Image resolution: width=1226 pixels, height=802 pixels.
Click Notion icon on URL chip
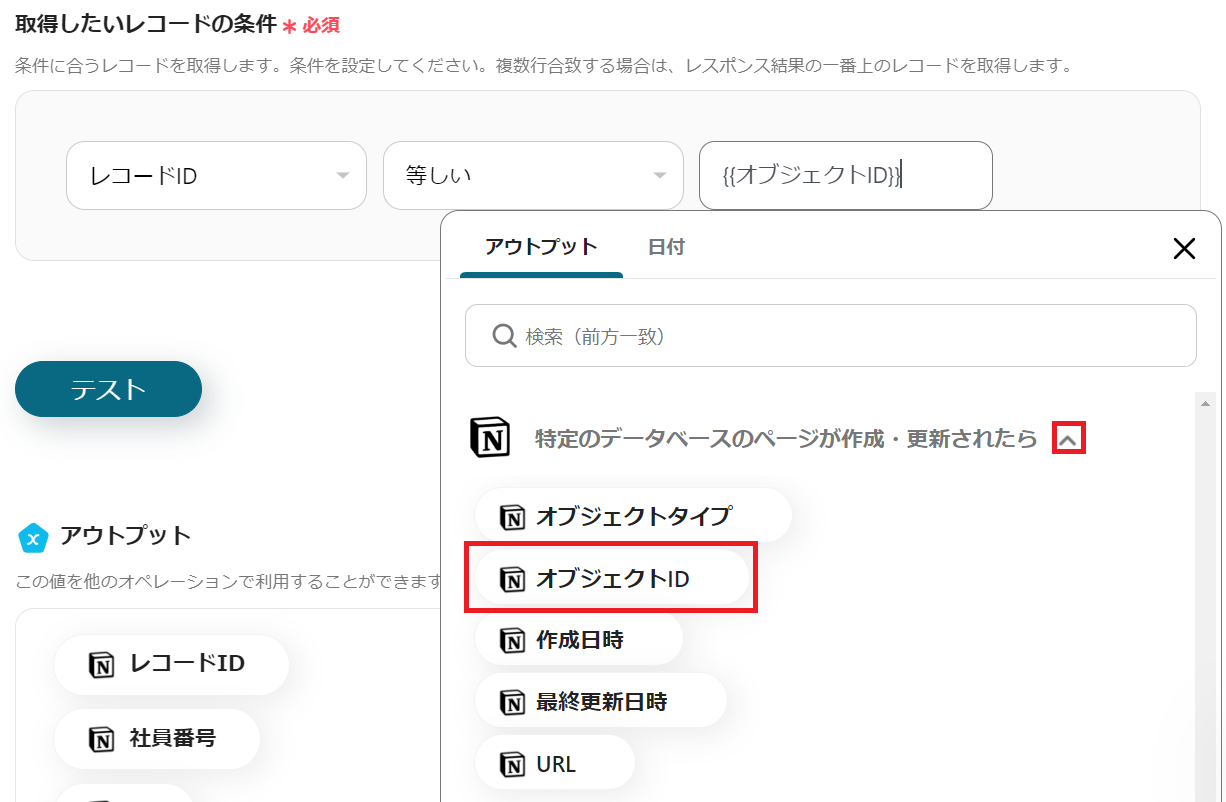point(512,765)
